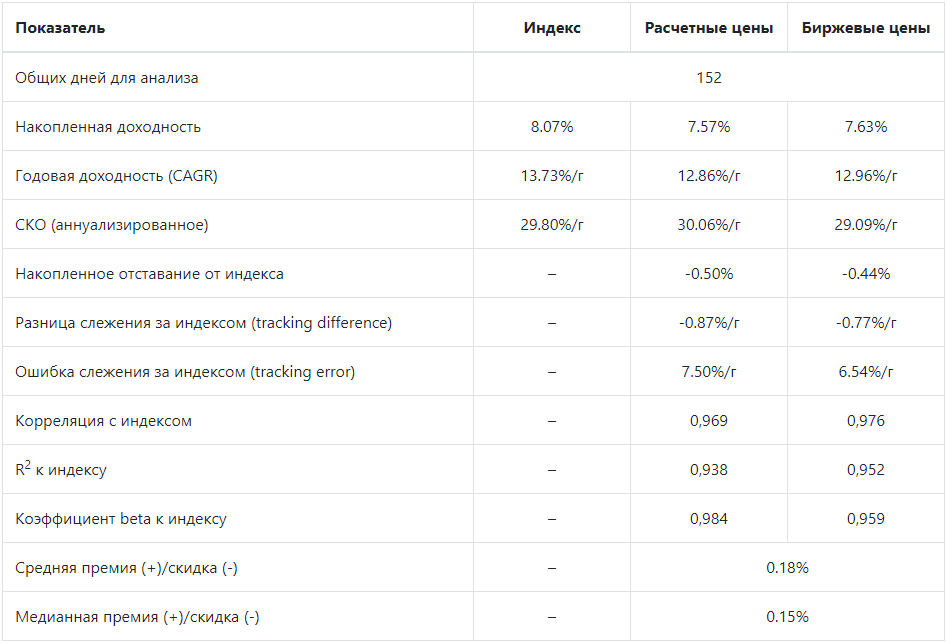Click the 152 total days value
Image resolution: width=947 pixels, height=643 pixels.
point(708,77)
